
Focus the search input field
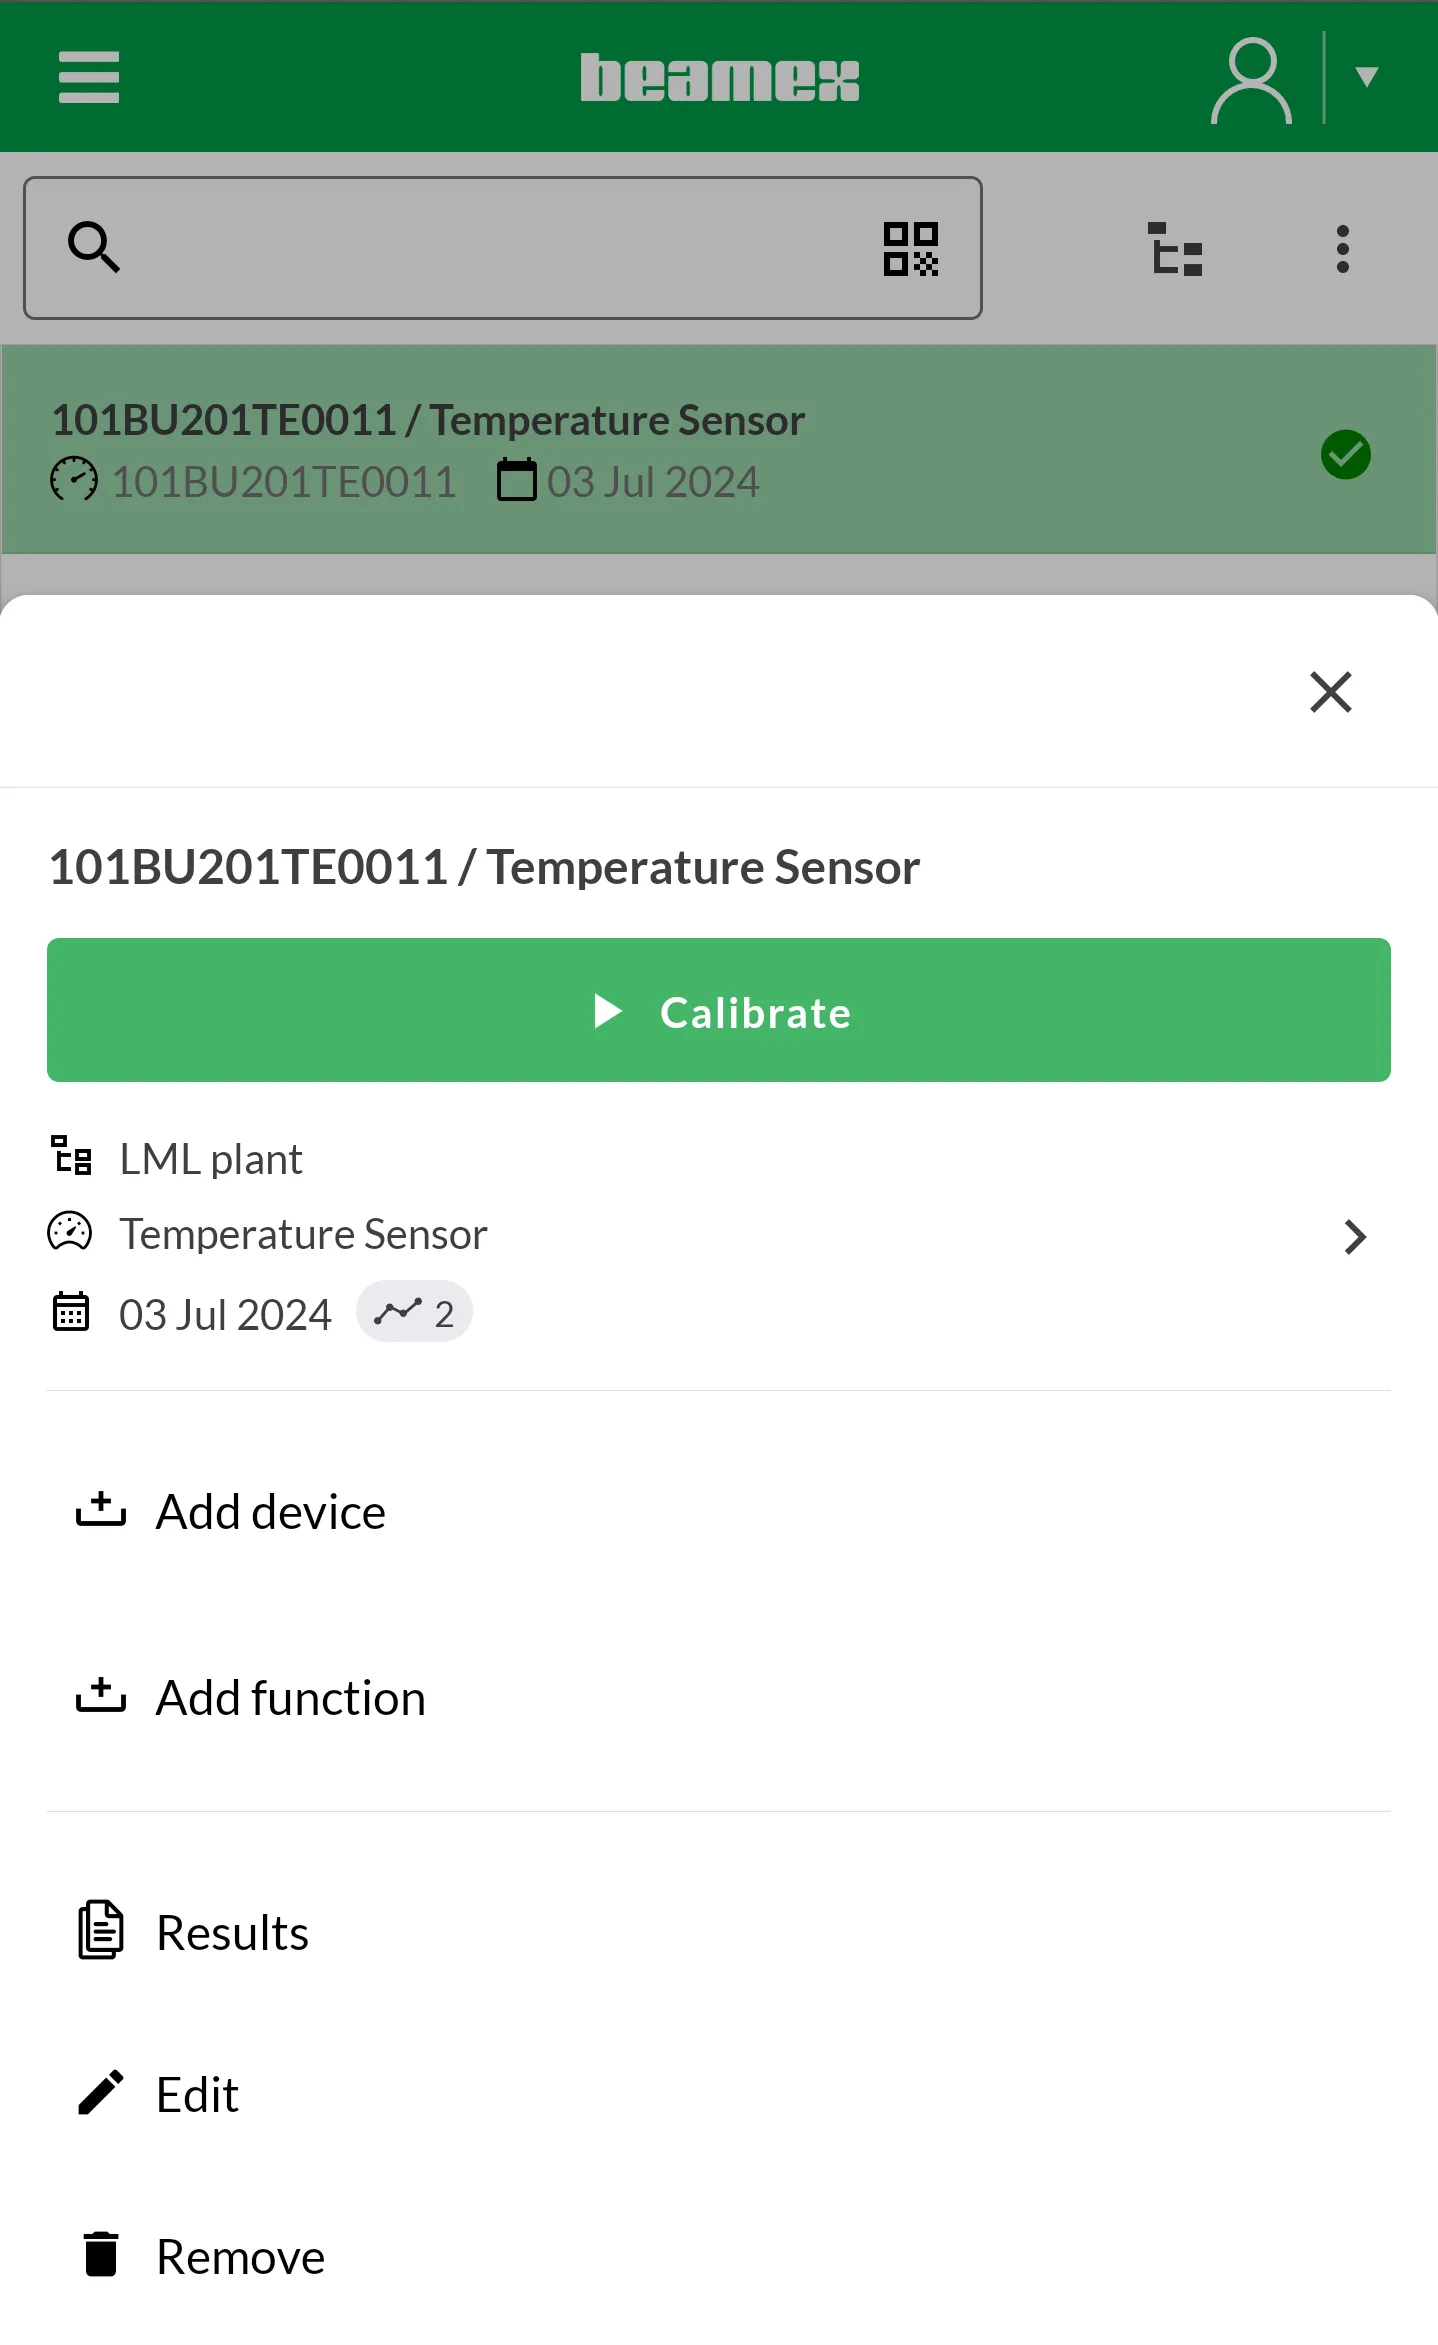coord(500,249)
